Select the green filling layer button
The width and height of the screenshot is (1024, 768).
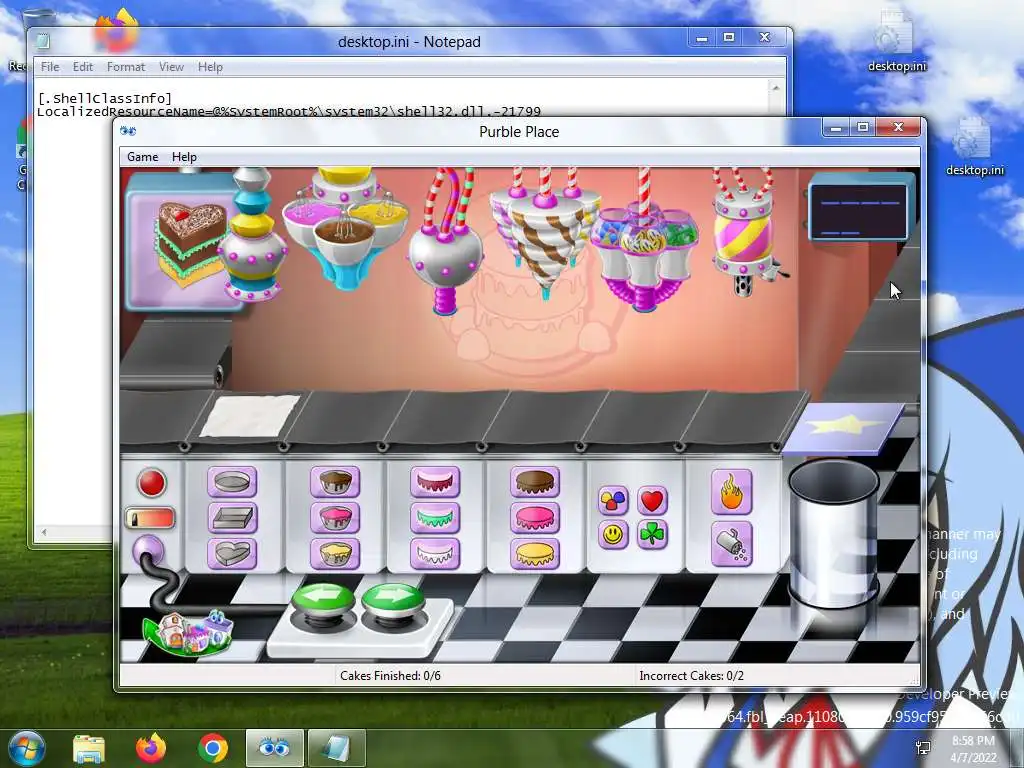tap(435, 518)
